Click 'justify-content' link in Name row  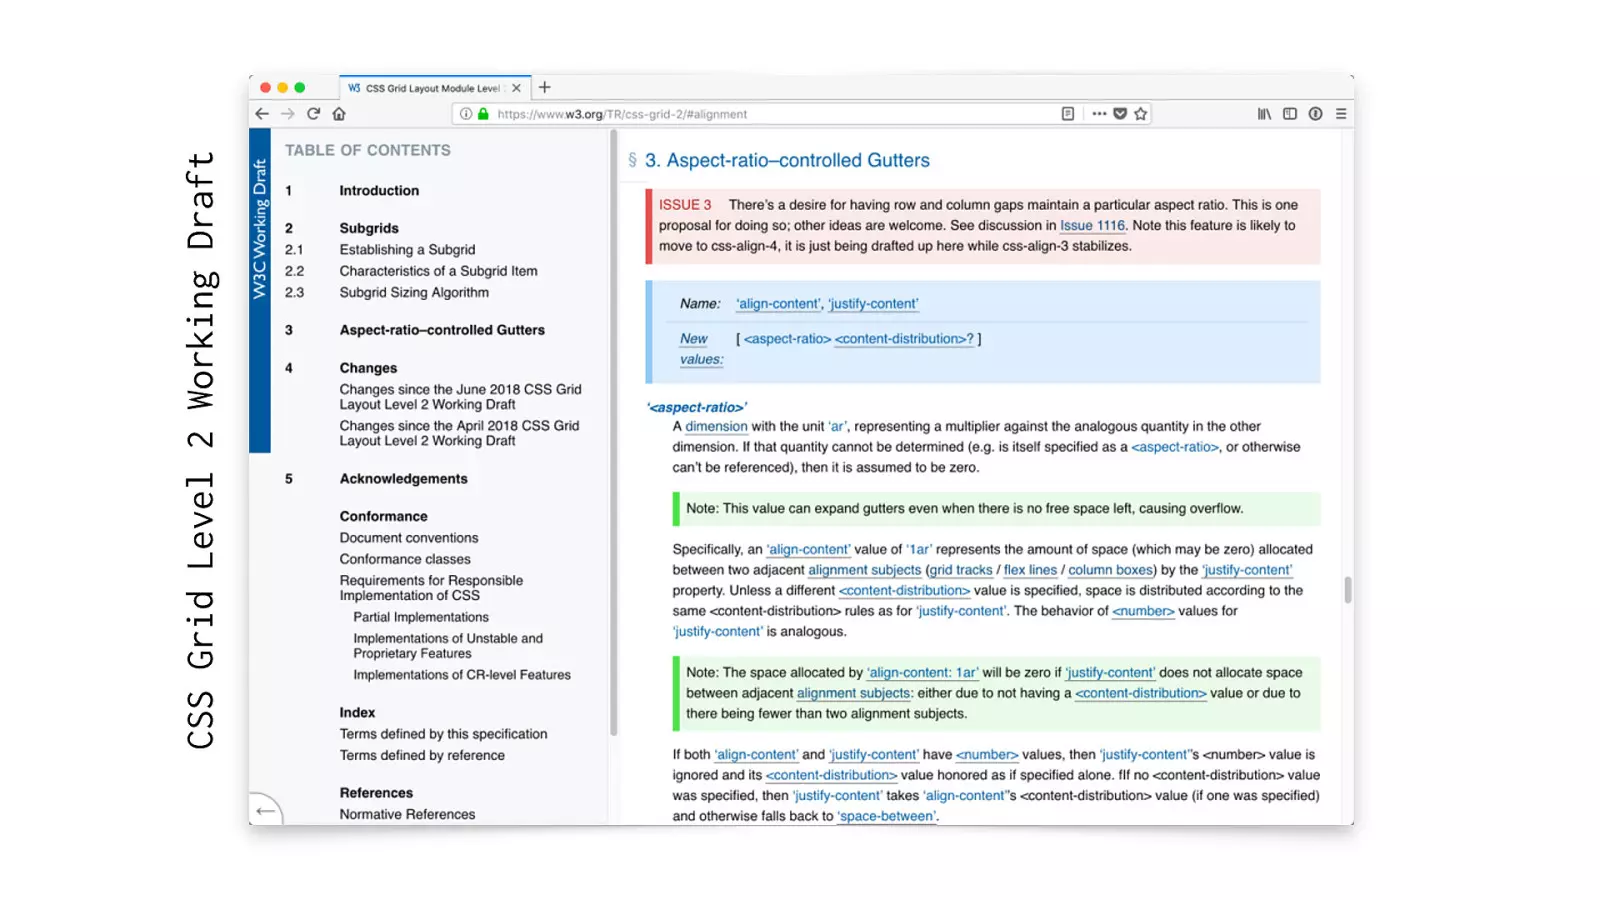point(873,304)
